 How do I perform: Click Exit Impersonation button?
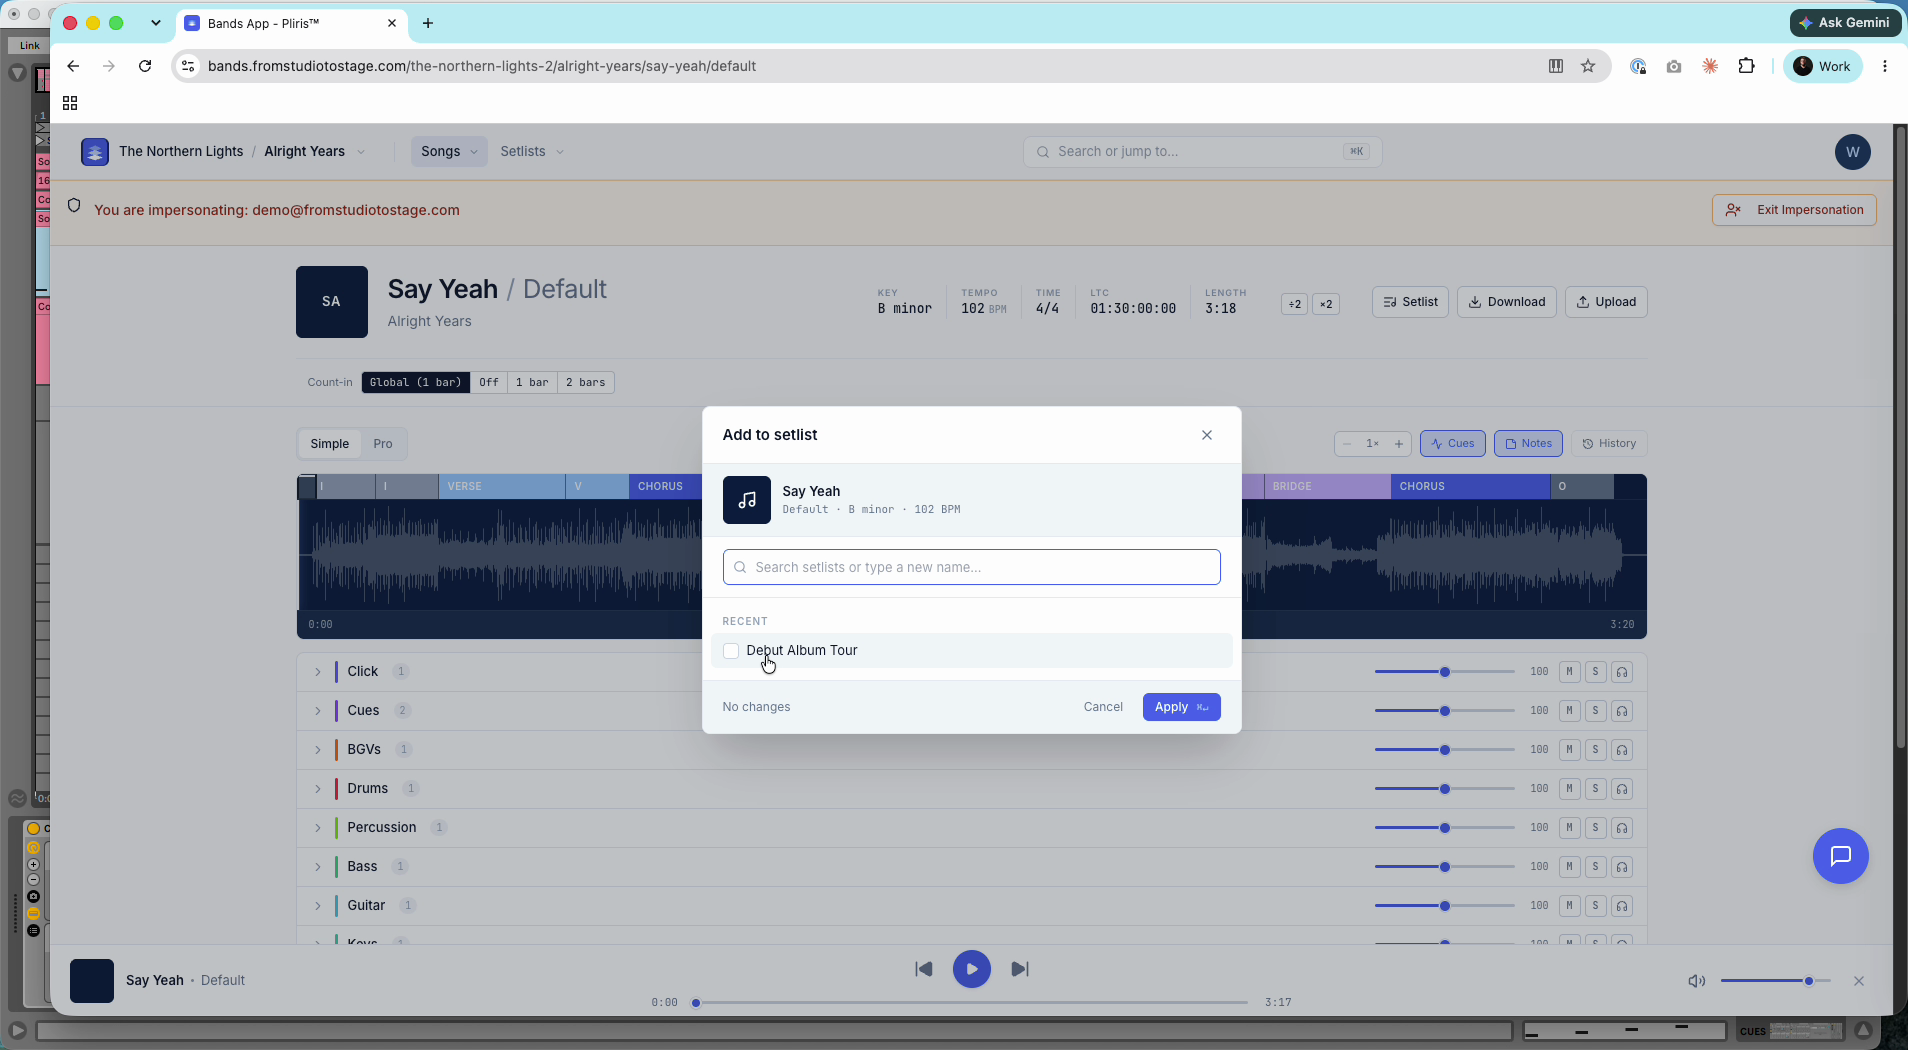[x=1794, y=210]
